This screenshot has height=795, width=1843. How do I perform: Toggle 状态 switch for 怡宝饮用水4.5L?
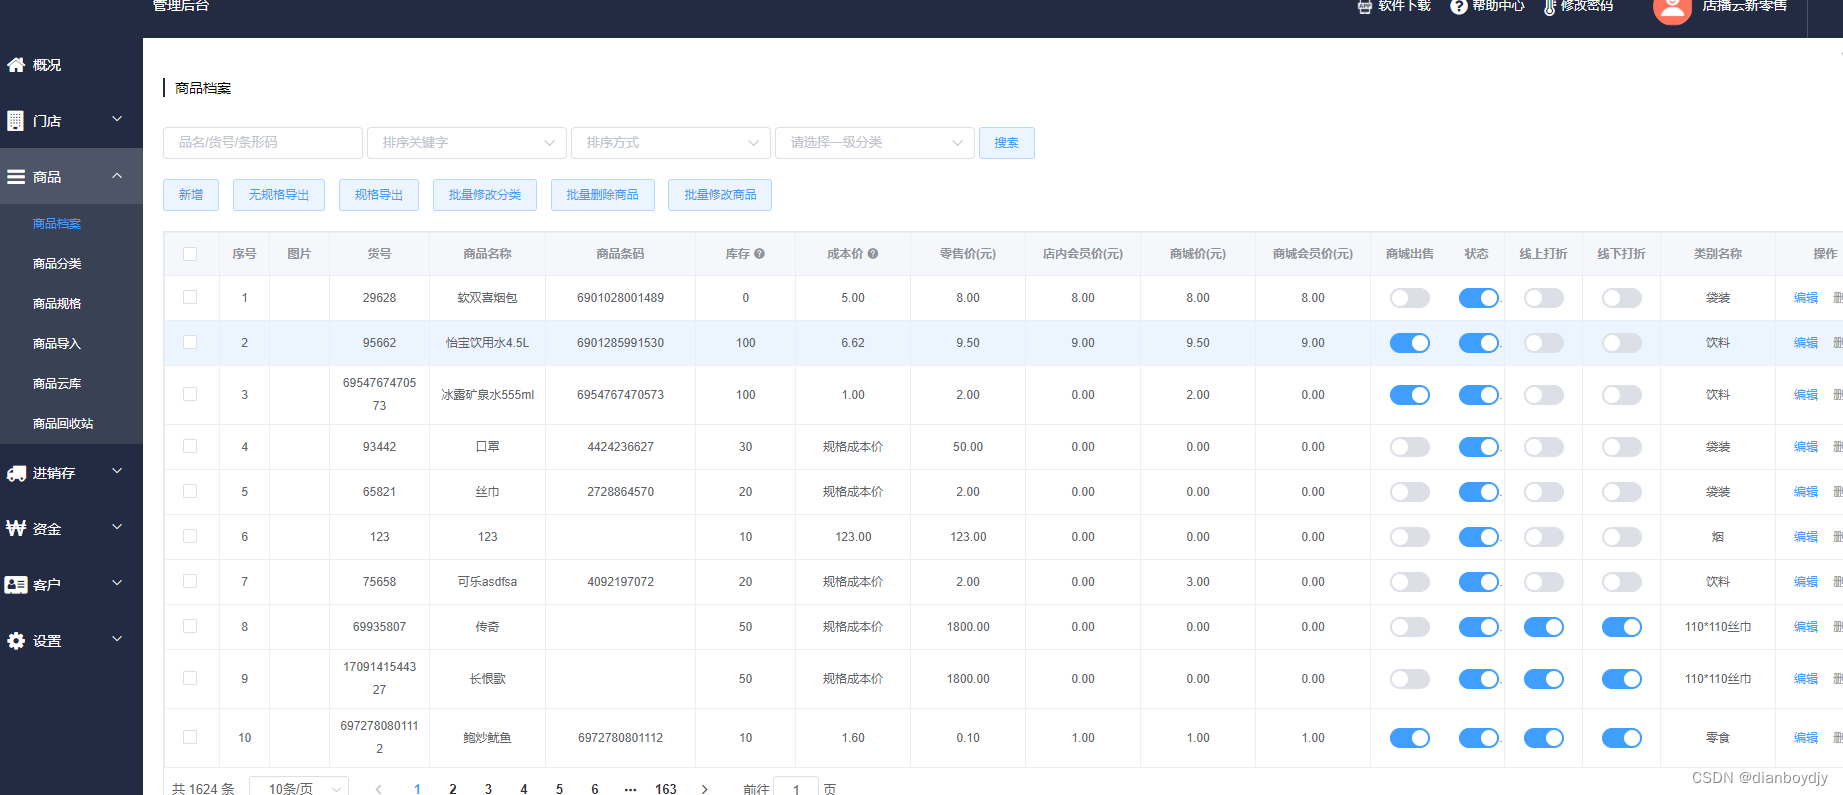(x=1478, y=343)
